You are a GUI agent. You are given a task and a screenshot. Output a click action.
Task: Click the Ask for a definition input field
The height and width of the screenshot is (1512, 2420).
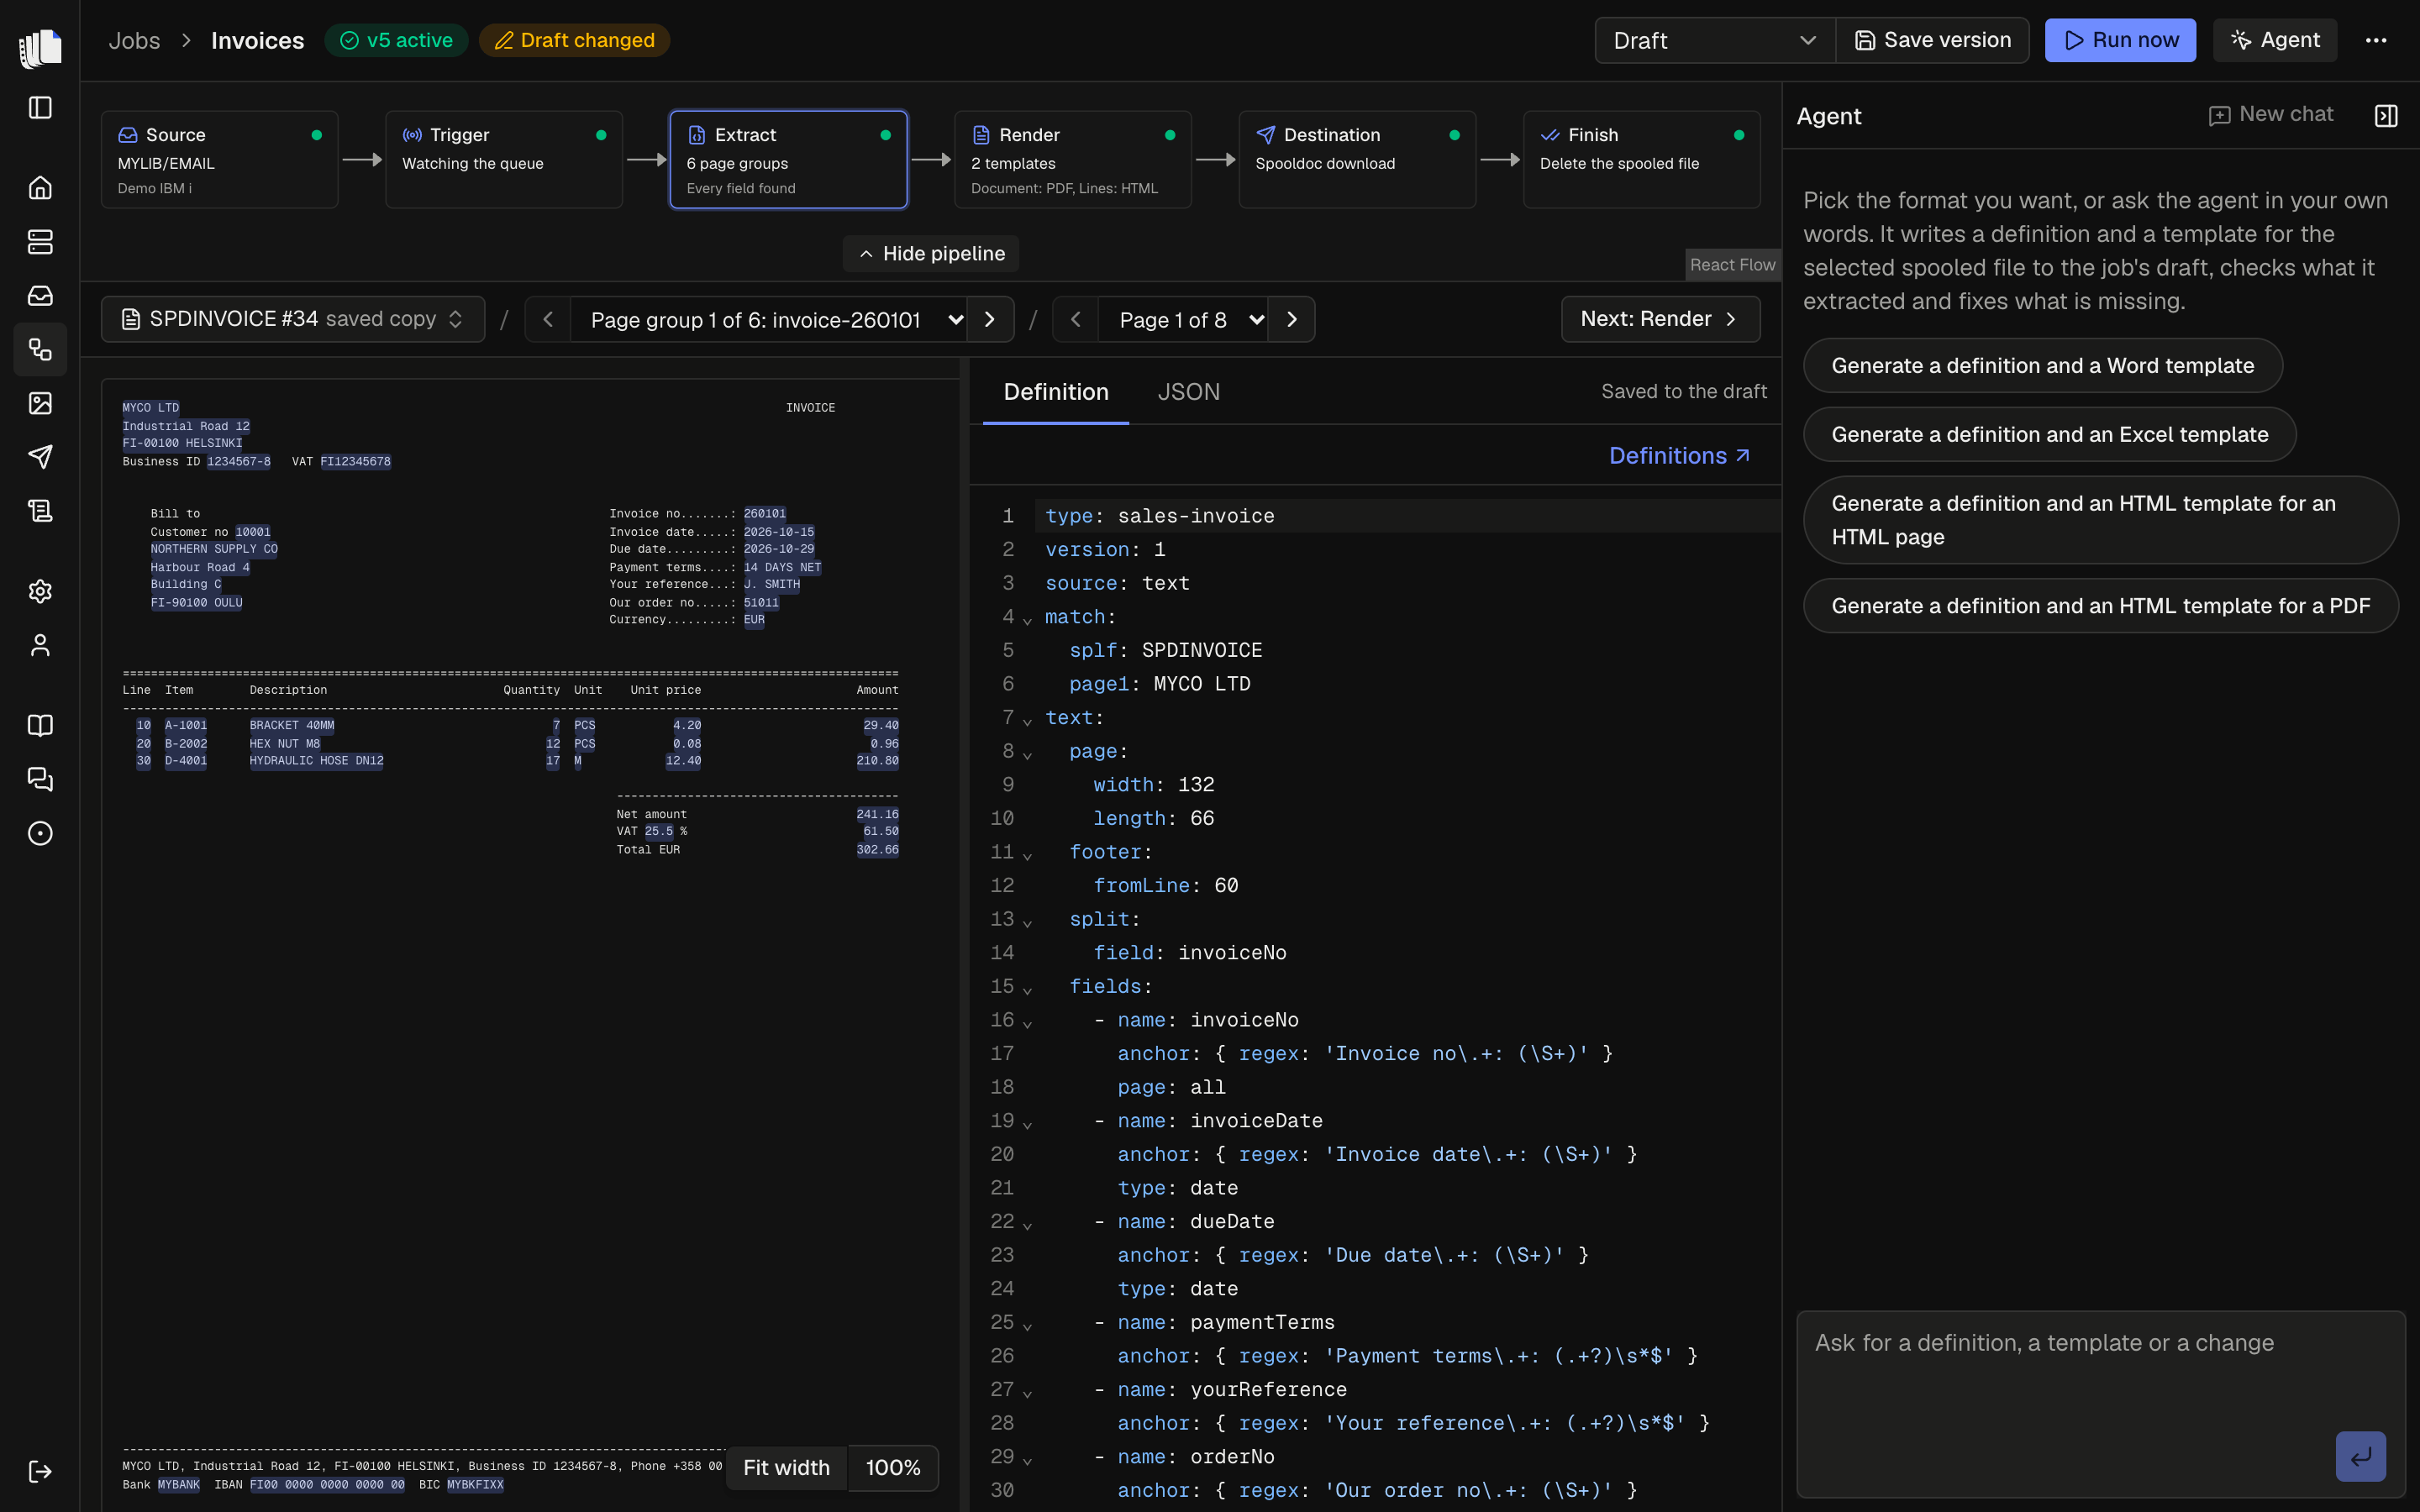pyautogui.click(x=2100, y=1404)
